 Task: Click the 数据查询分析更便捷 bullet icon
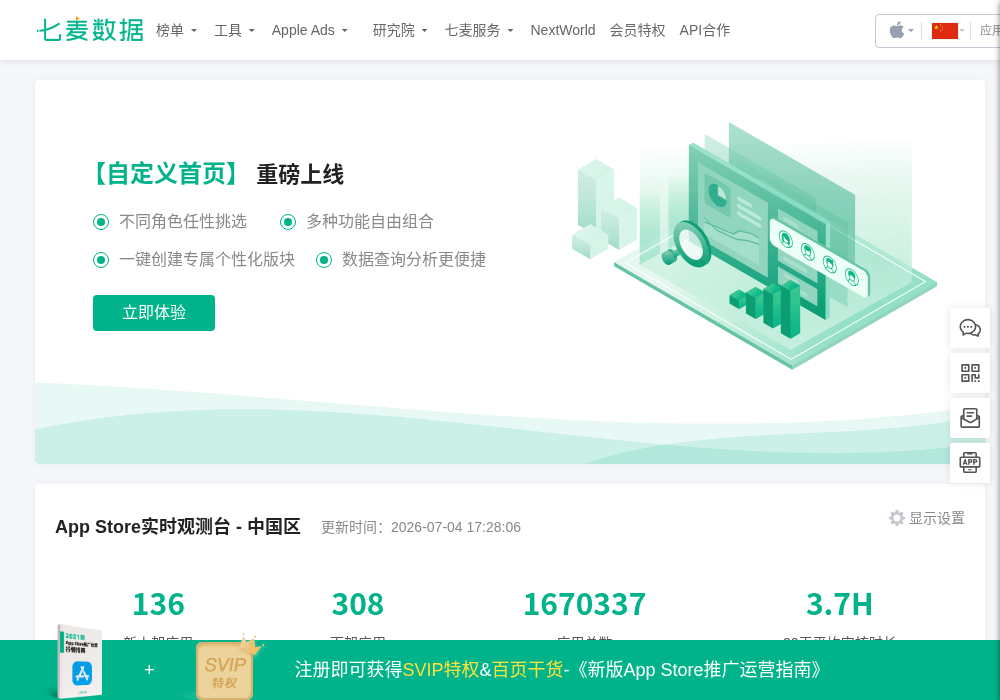[x=324, y=260]
